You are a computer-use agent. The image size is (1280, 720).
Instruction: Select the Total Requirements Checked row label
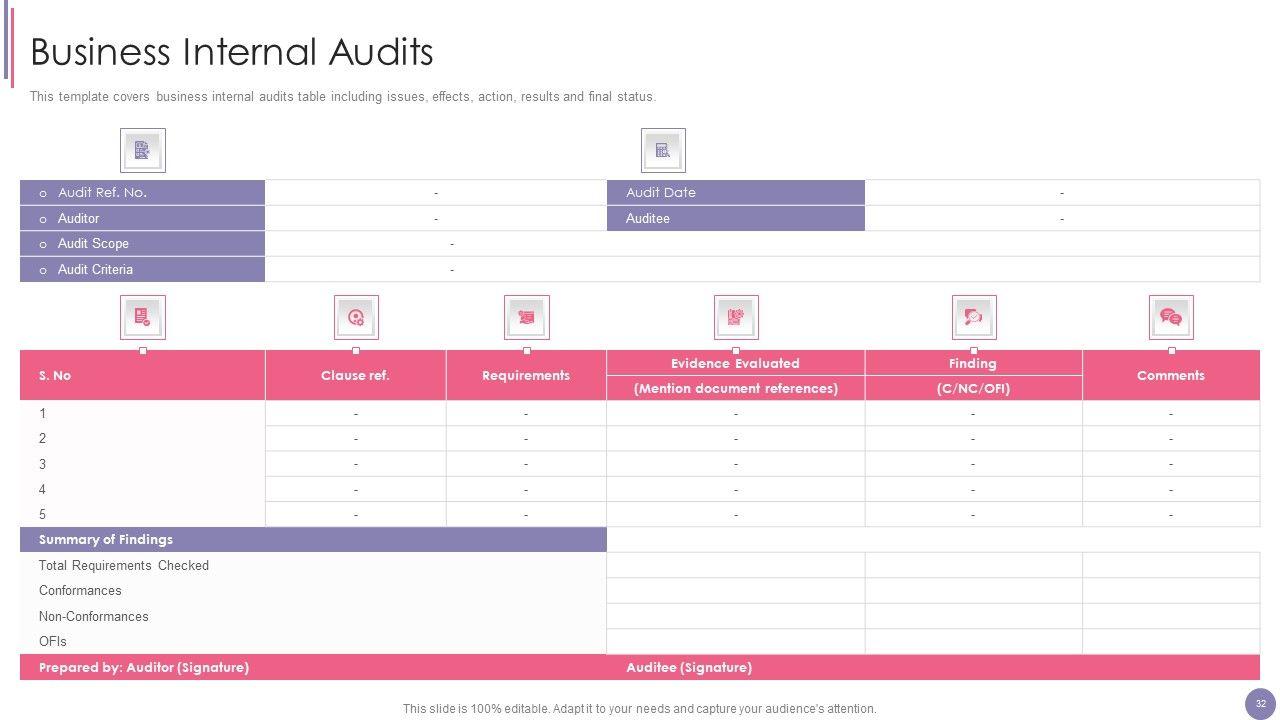(x=124, y=566)
